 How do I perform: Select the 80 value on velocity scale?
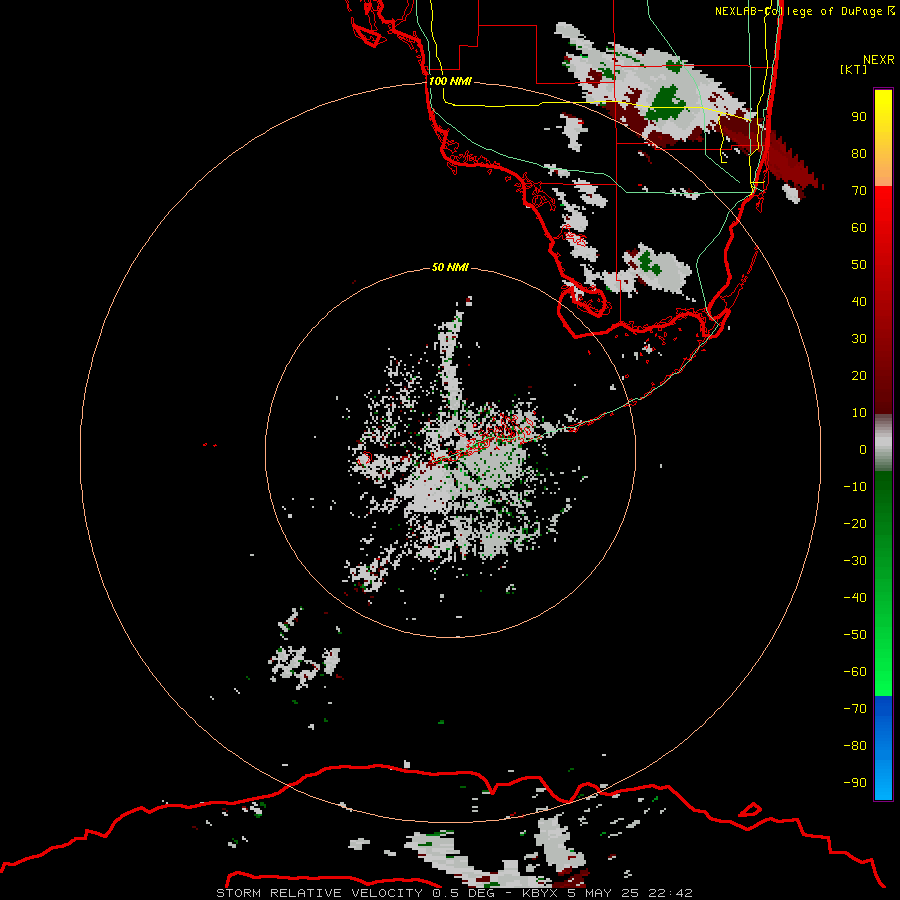click(x=859, y=154)
